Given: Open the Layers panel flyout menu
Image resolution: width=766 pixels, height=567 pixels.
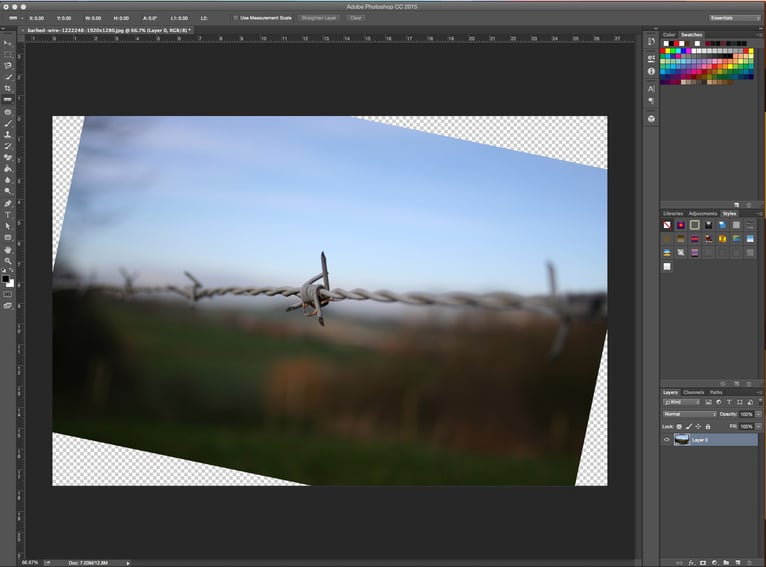Looking at the screenshot, I should pyautogui.click(x=759, y=392).
